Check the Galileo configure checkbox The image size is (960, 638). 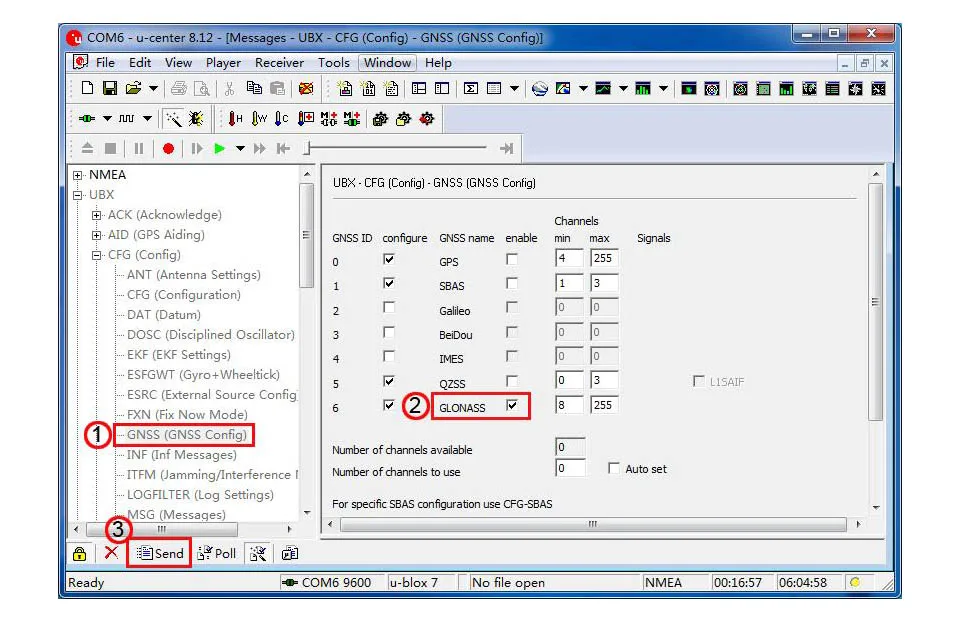pos(389,307)
